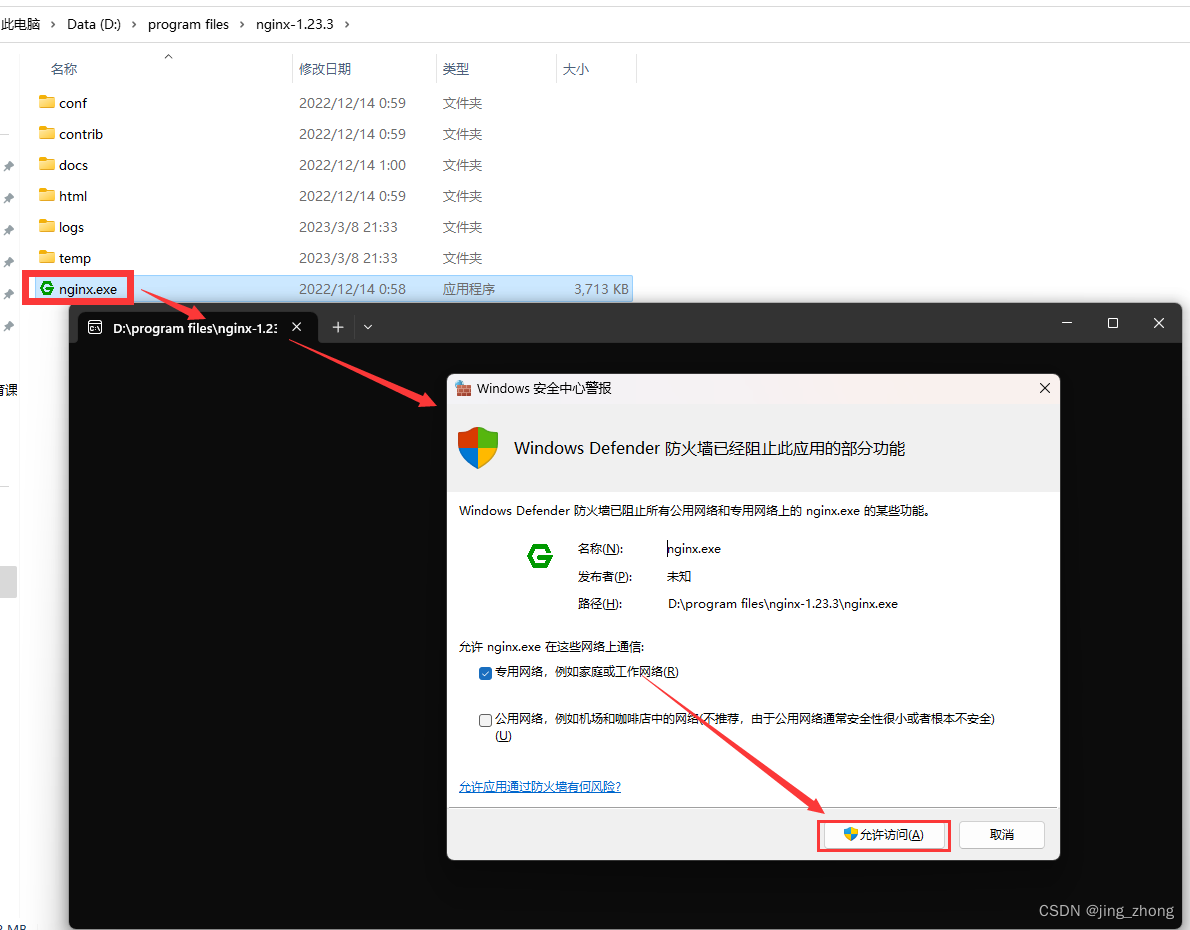Viewport: 1190px width, 930px height.
Task: Select the temp folder name
Action: pyautogui.click(x=74, y=258)
